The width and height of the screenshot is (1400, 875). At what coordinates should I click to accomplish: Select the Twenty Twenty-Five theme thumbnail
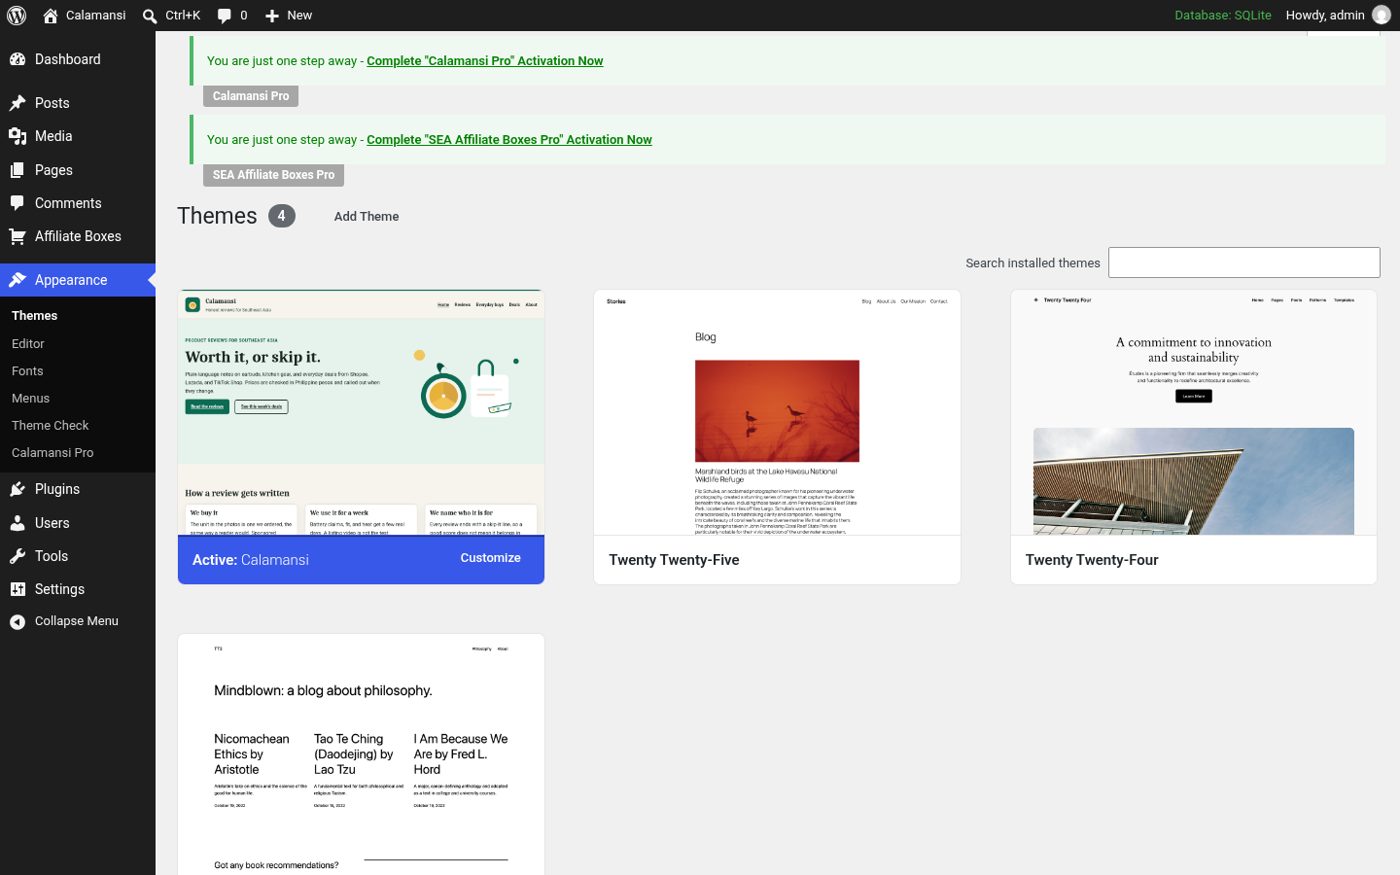click(777, 412)
